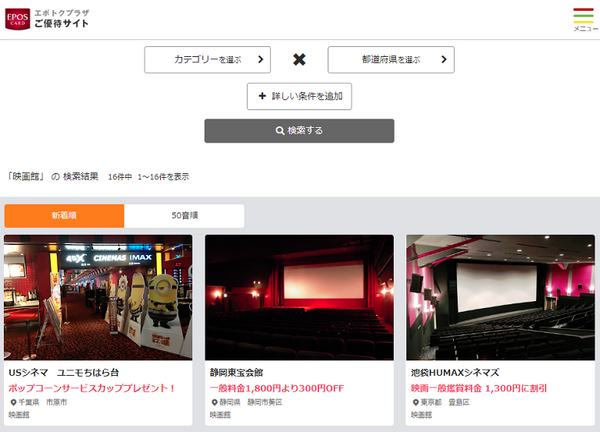Screen dimensions: 600x432
Task: Click the 静岡東宝会館 title
Action: click(236, 373)
